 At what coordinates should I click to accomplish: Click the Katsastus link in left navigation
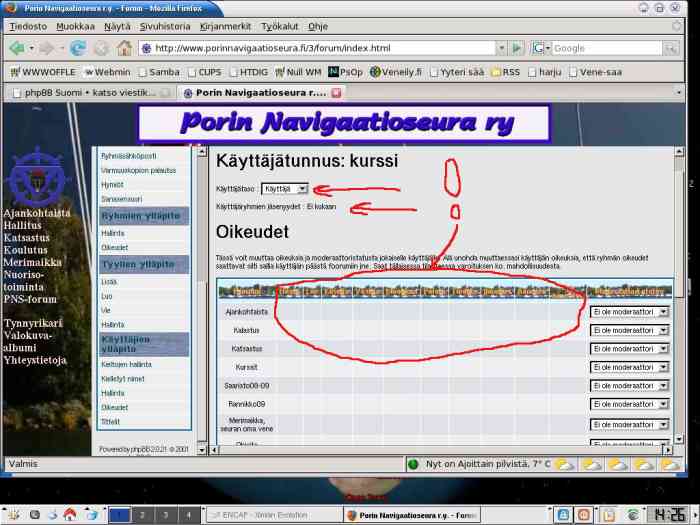(x=26, y=237)
